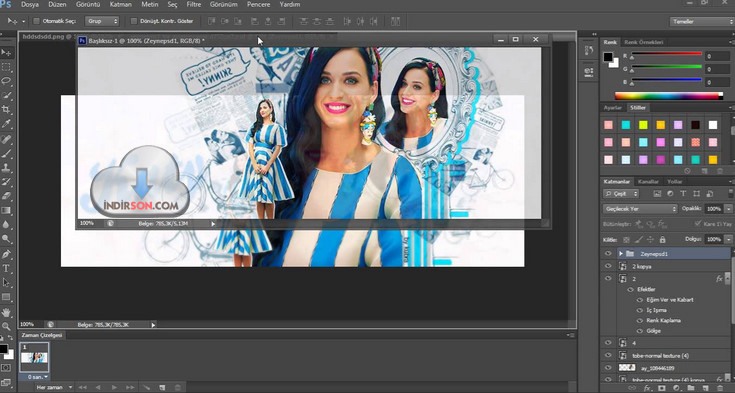The height and width of the screenshot is (393, 735).
Task: Enable the Otomatik Seç checkbox
Action: pos(36,21)
